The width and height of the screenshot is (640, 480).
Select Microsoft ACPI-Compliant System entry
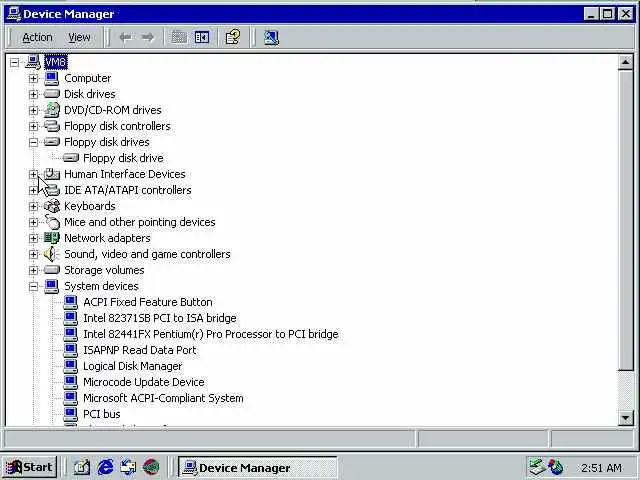click(x=163, y=398)
